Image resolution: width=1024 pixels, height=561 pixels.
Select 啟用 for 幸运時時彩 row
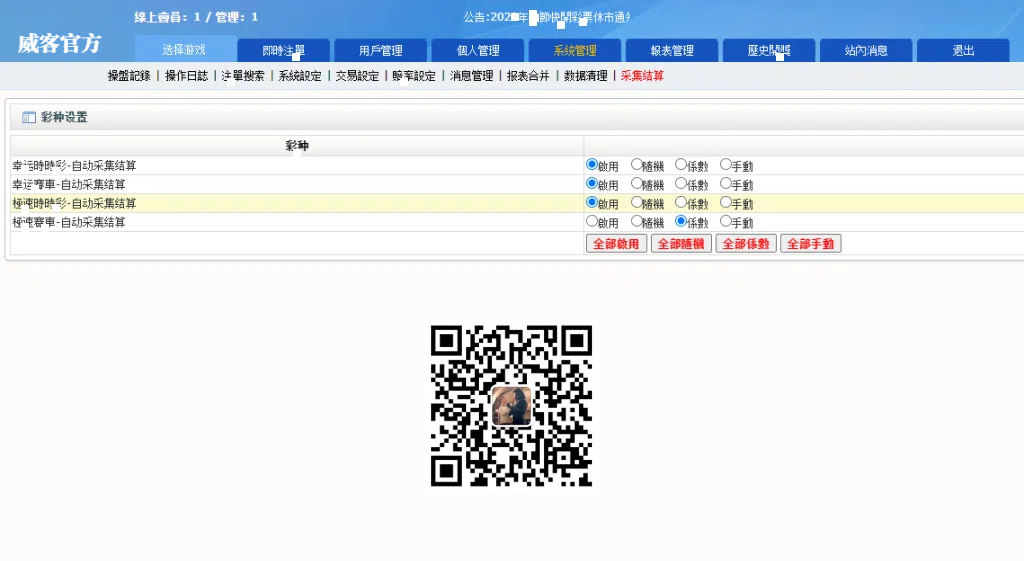[592, 165]
